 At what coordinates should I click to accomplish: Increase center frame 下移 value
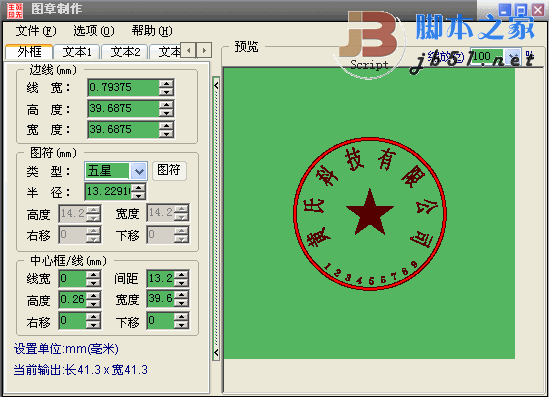[x=181, y=317]
